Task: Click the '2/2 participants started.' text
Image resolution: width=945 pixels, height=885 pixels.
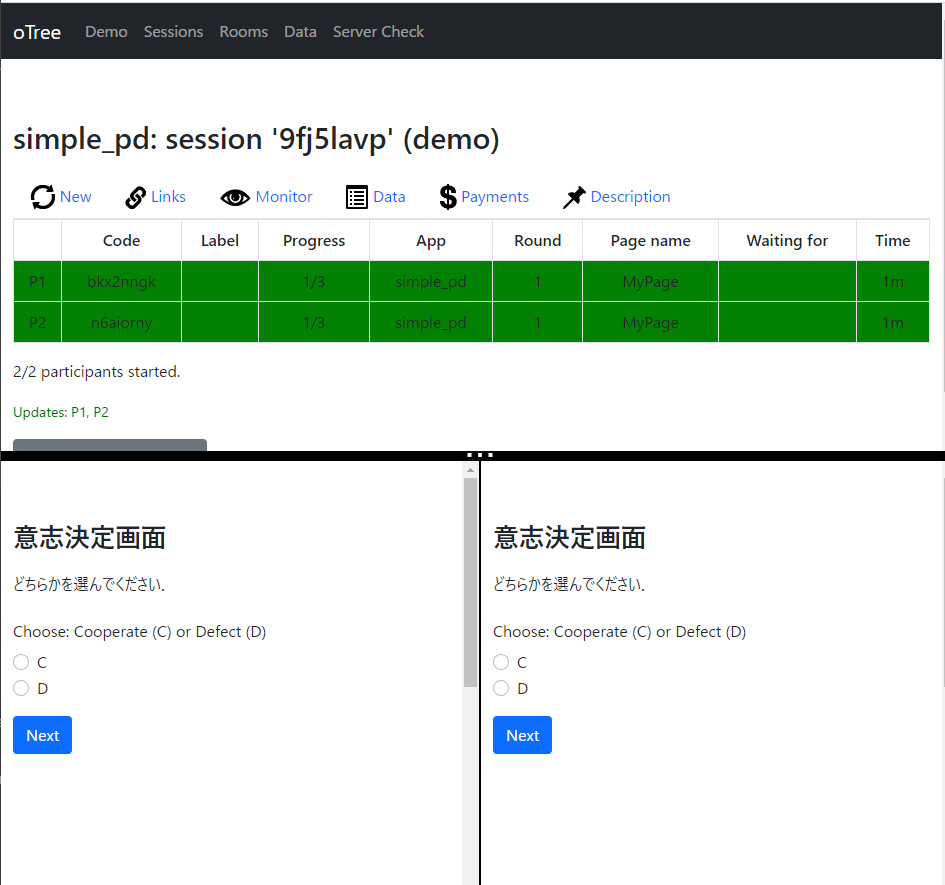Action: (96, 371)
